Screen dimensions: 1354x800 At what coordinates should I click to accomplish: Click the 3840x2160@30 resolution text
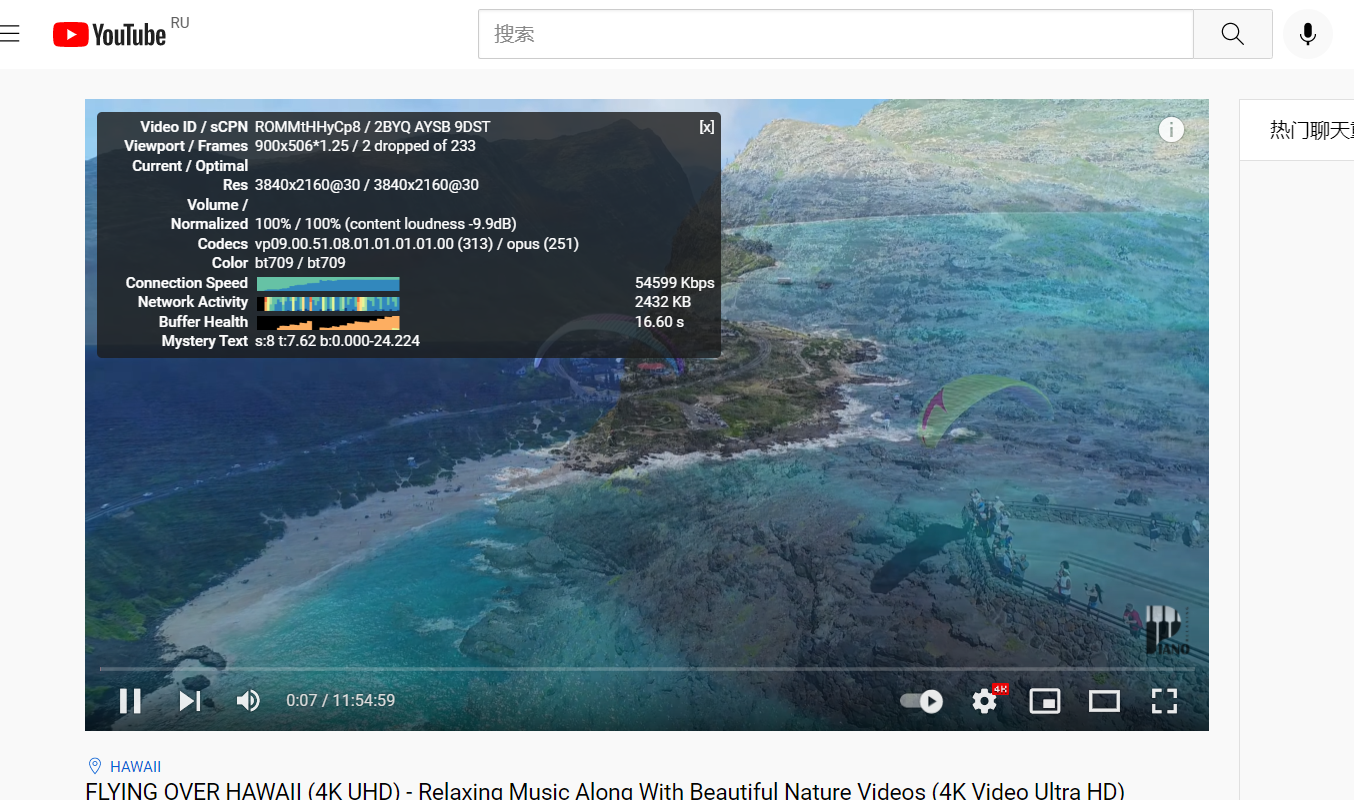[367, 185]
